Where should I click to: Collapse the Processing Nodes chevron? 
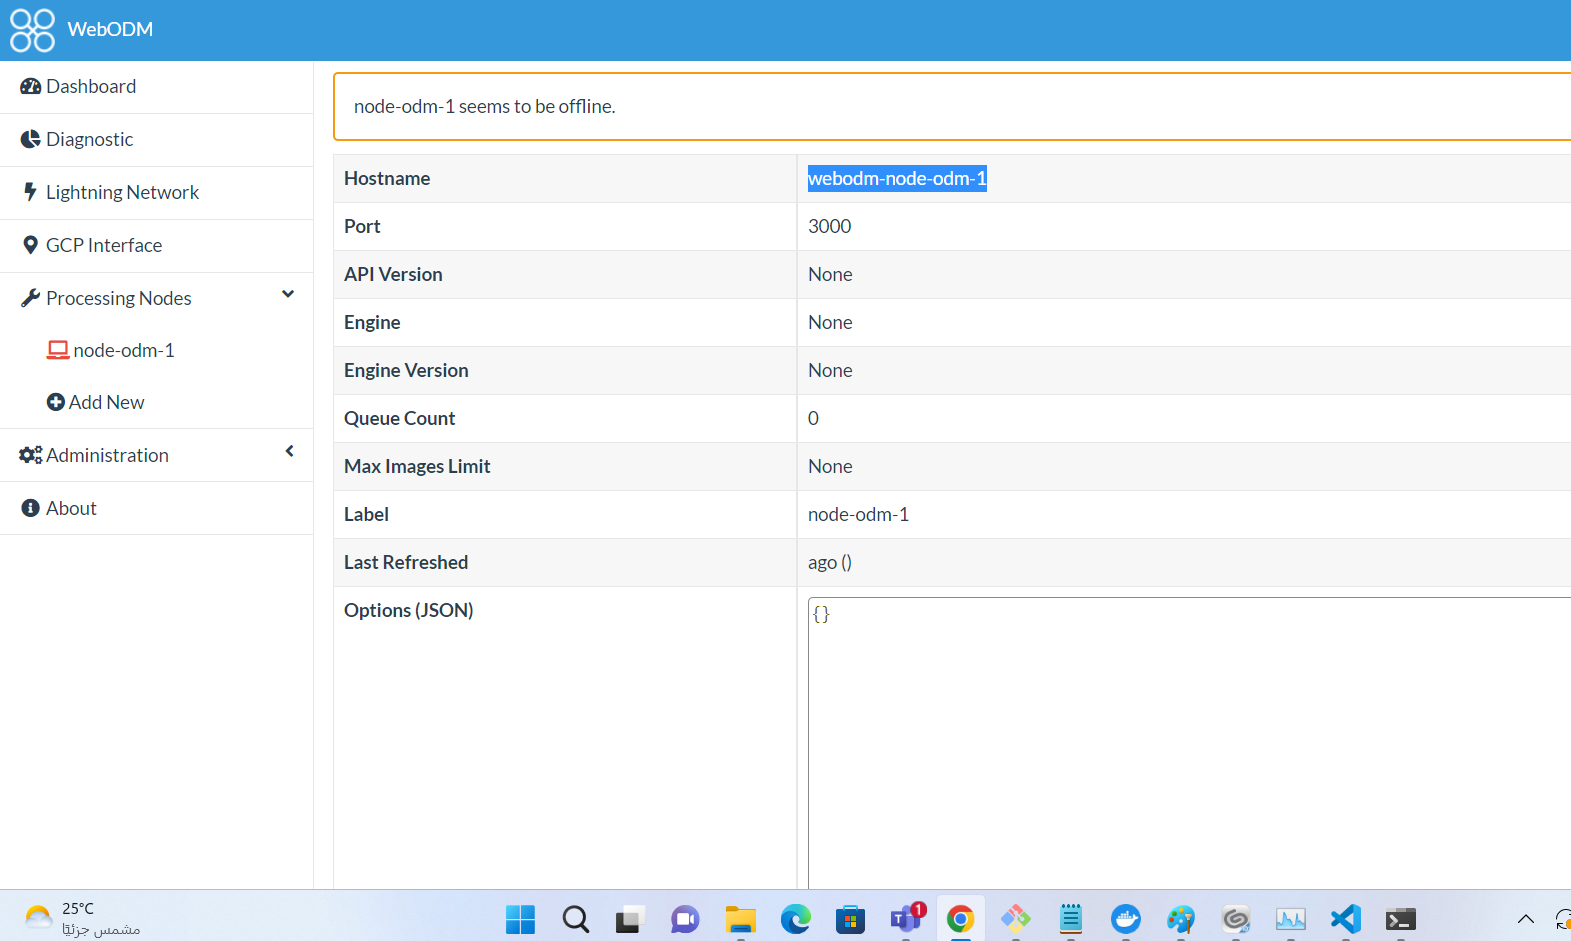point(288,295)
